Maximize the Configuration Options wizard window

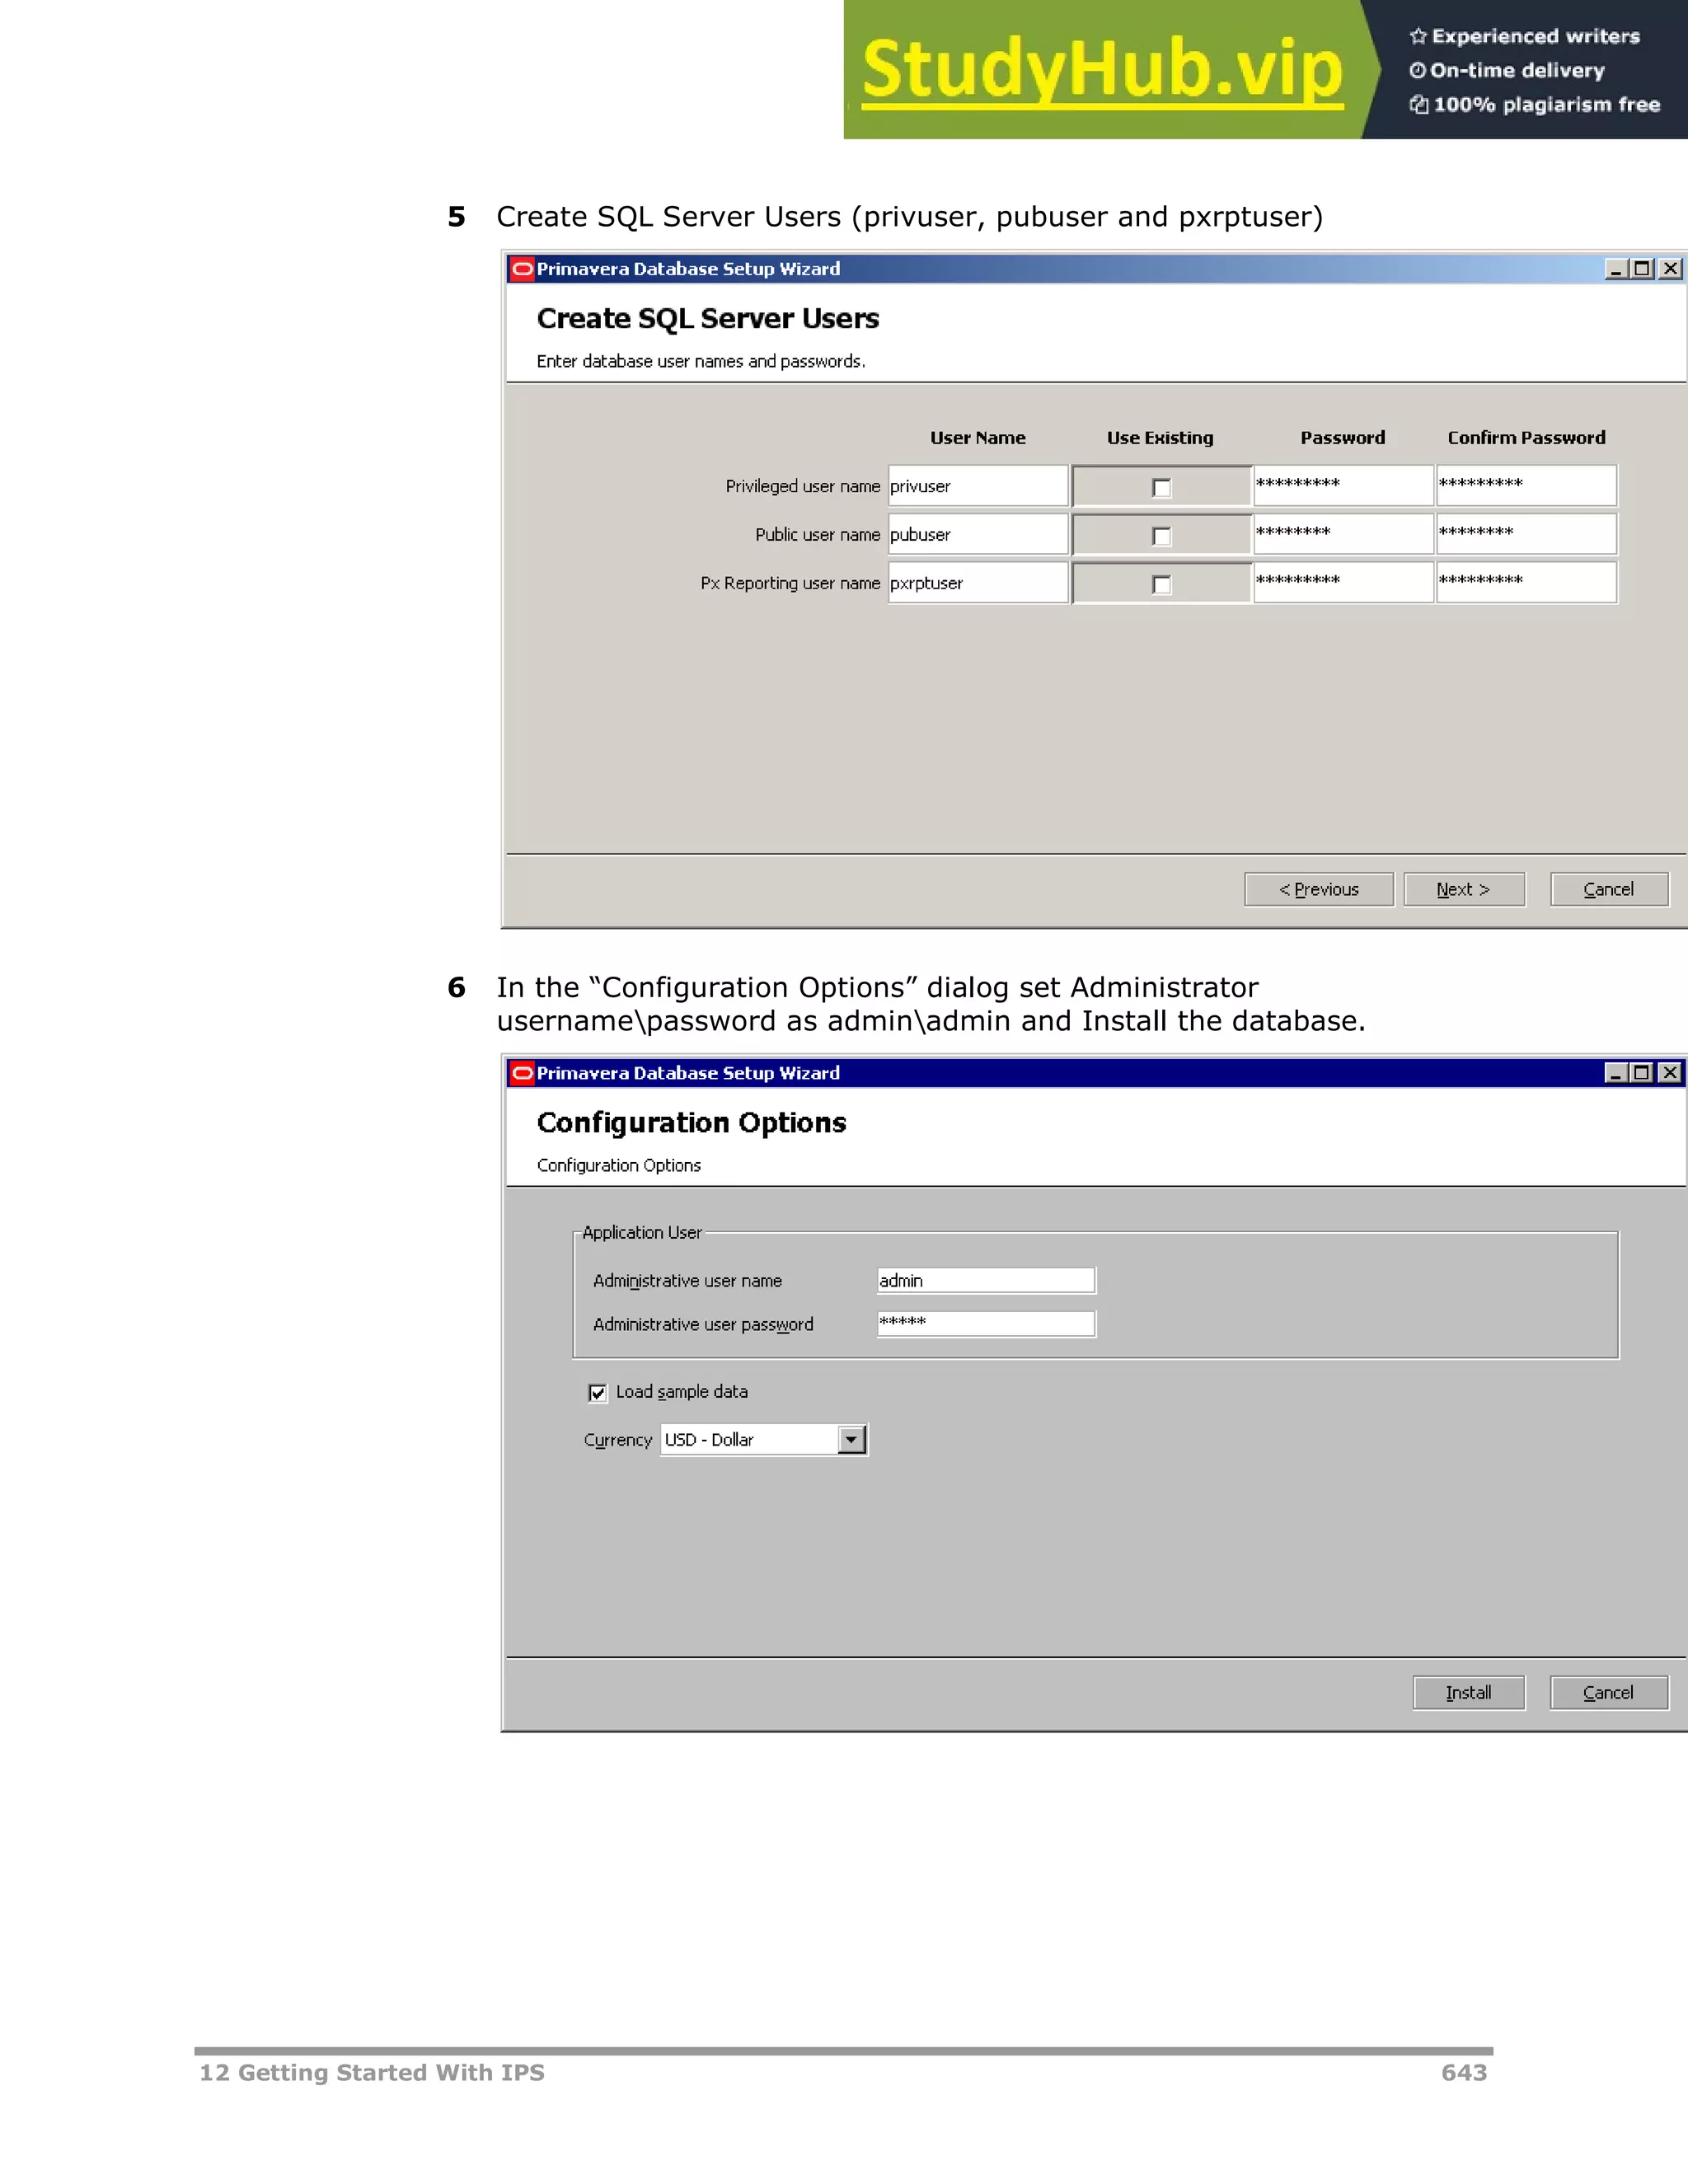(1642, 1073)
